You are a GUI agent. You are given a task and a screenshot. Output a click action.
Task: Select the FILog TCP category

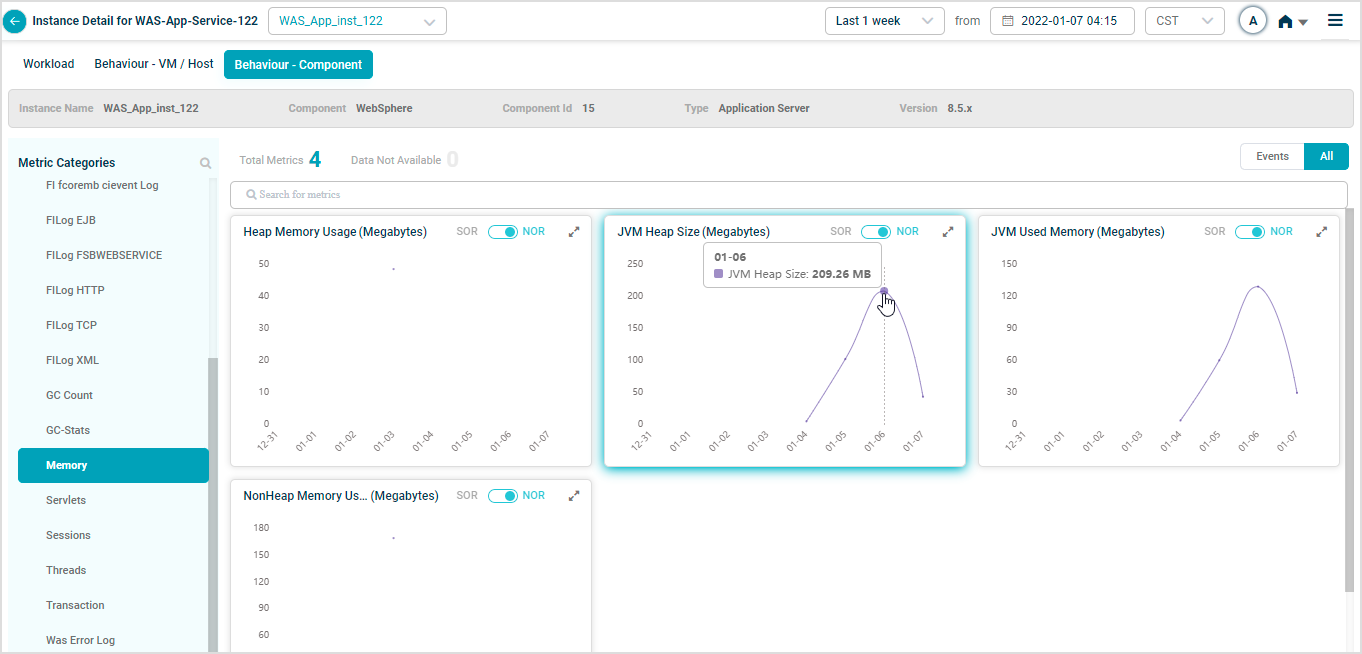click(x=71, y=325)
